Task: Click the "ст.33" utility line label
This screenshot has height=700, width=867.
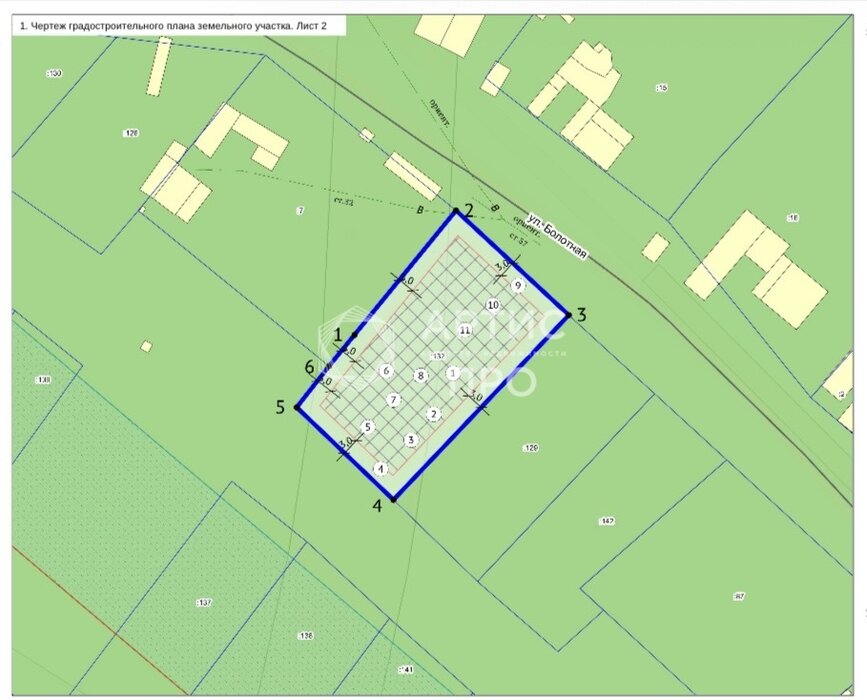Action: (344, 201)
